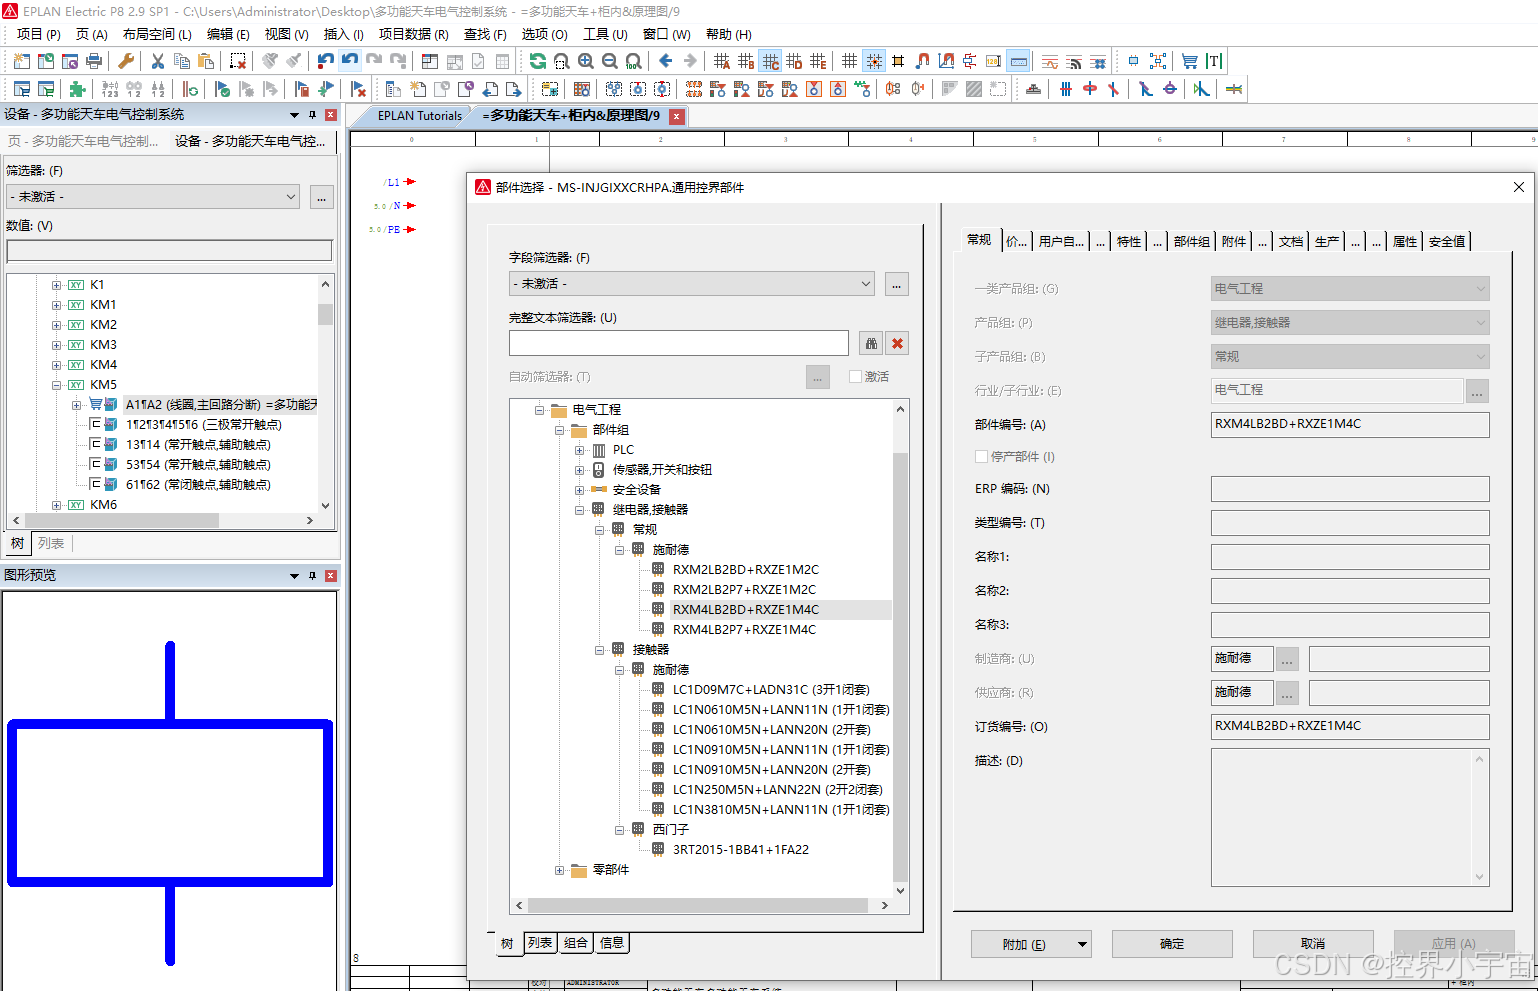Switch to the EPLAN Tutorials tab
This screenshot has height=991, width=1538.
point(420,116)
